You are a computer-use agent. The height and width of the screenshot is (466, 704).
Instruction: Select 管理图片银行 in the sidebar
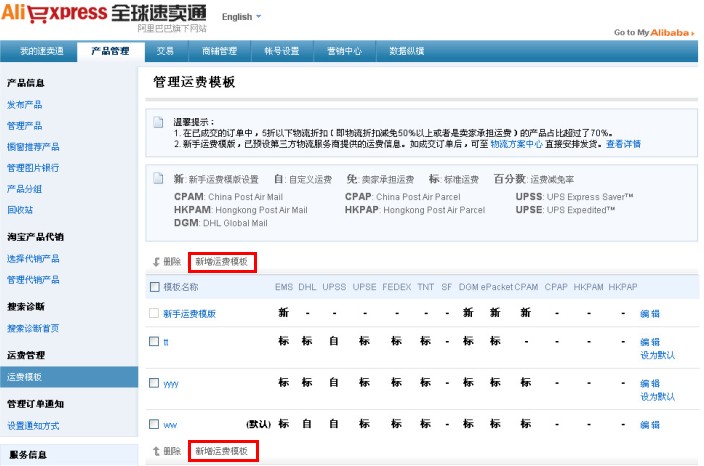[x=32, y=167]
